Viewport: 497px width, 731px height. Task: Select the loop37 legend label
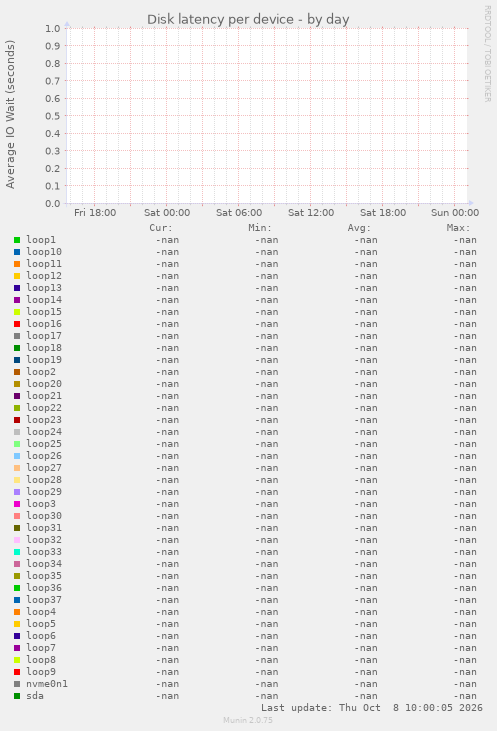[x=44, y=600]
